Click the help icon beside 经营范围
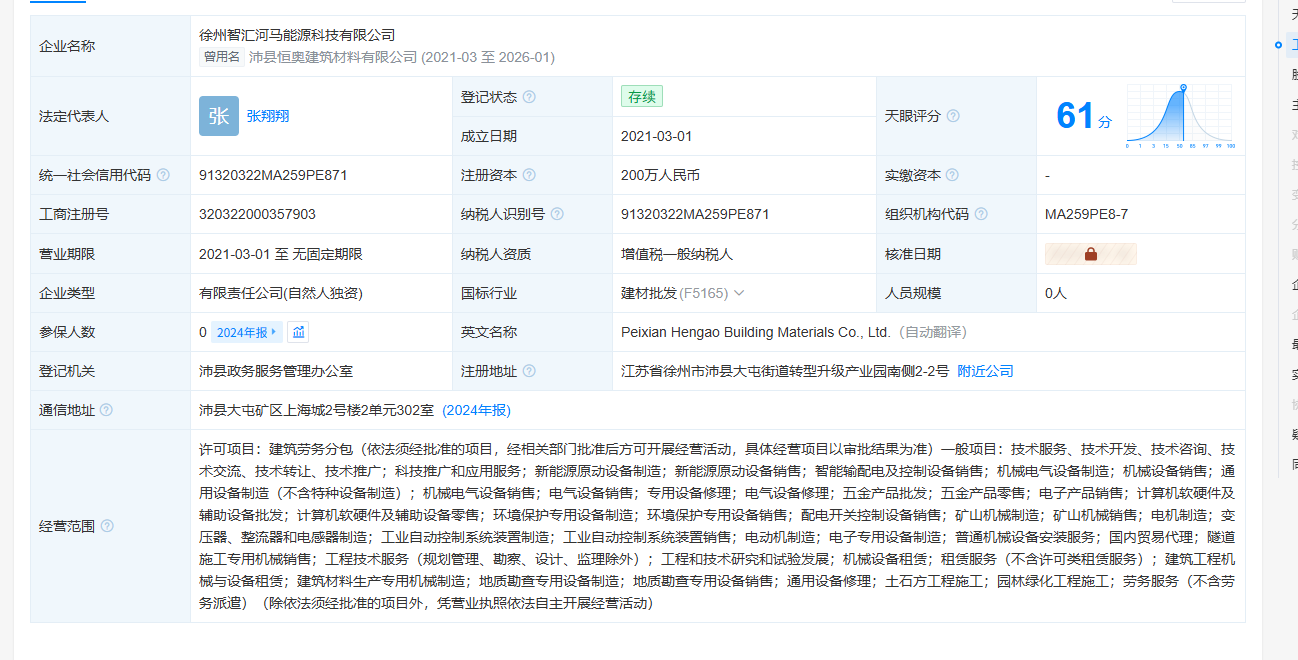The height and width of the screenshot is (660, 1298). (107, 526)
